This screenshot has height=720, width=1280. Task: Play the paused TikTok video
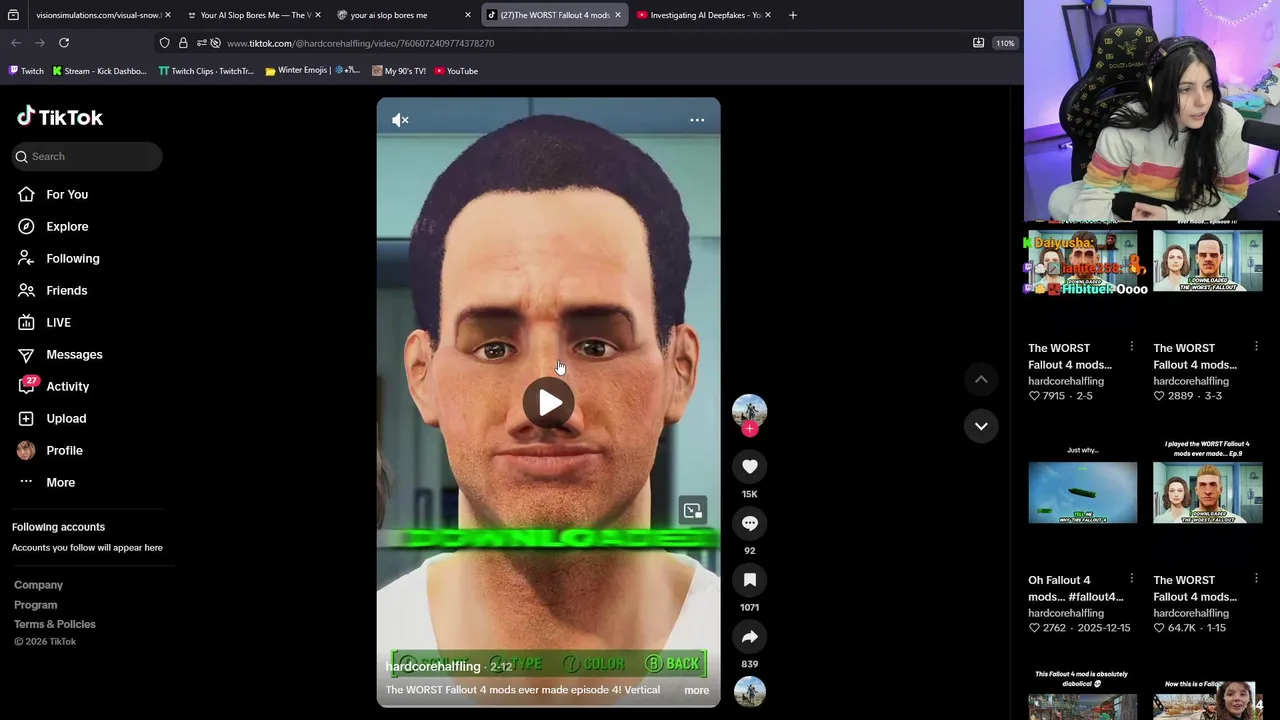coord(549,403)
